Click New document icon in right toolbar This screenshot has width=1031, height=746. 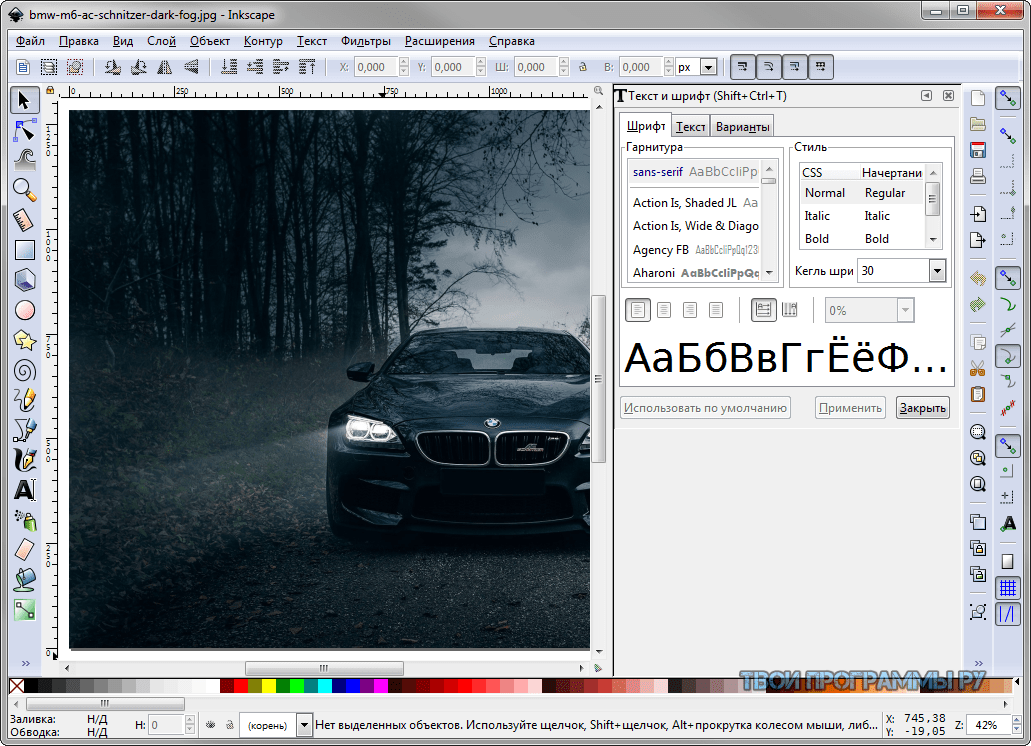[x=978, y=99]
